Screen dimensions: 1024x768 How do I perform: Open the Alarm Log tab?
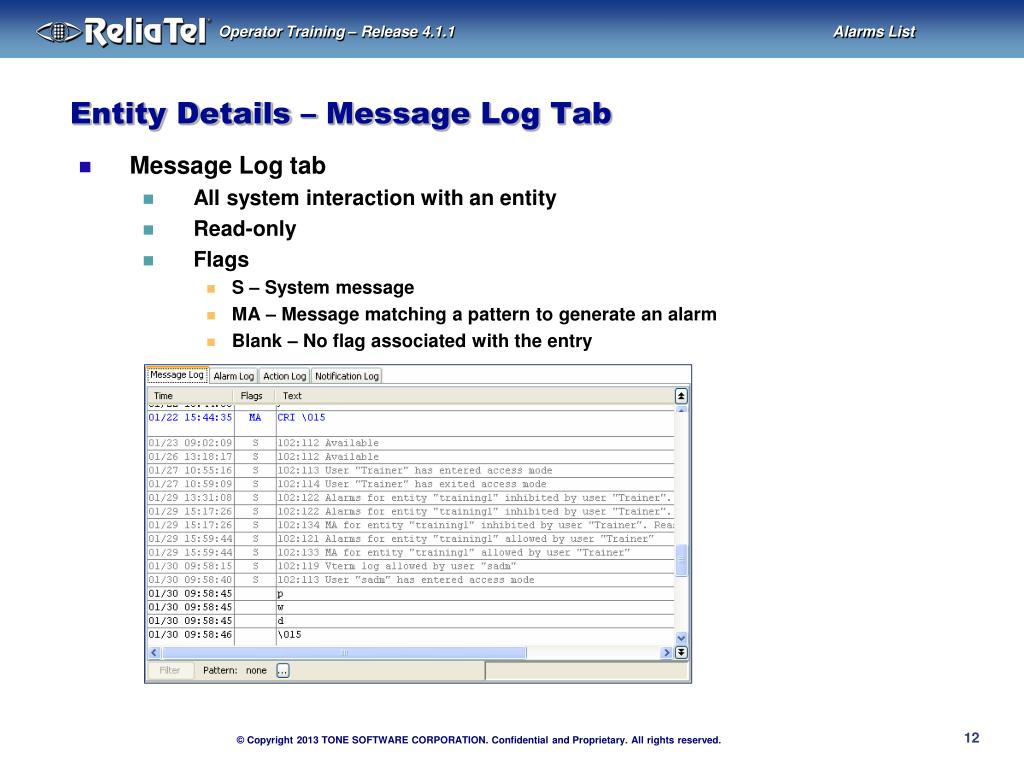(233, 376)
